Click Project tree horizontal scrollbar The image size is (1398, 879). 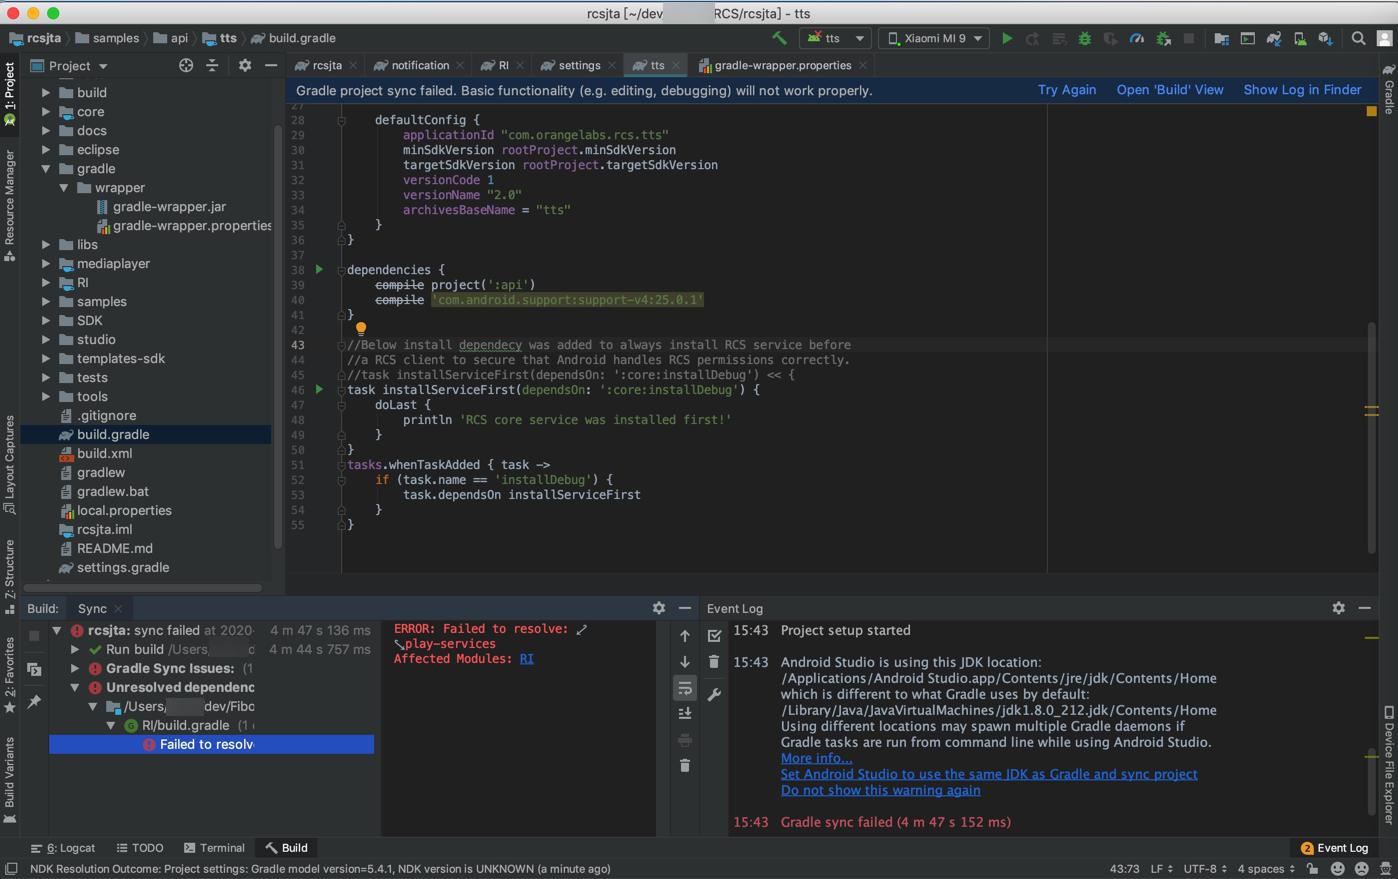pyautogui.click(x=143, y=588)
